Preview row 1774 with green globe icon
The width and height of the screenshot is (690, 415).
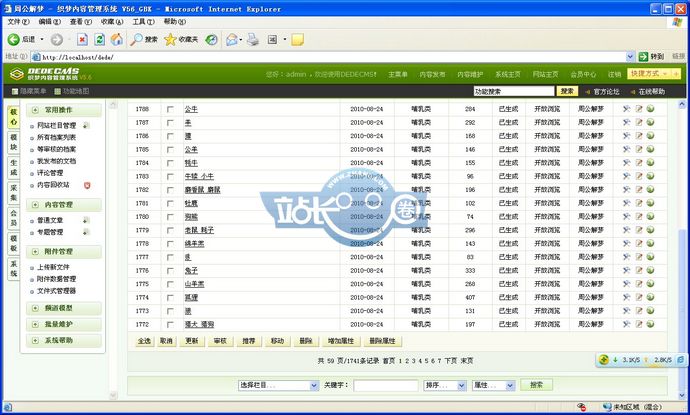coord(650,297)
